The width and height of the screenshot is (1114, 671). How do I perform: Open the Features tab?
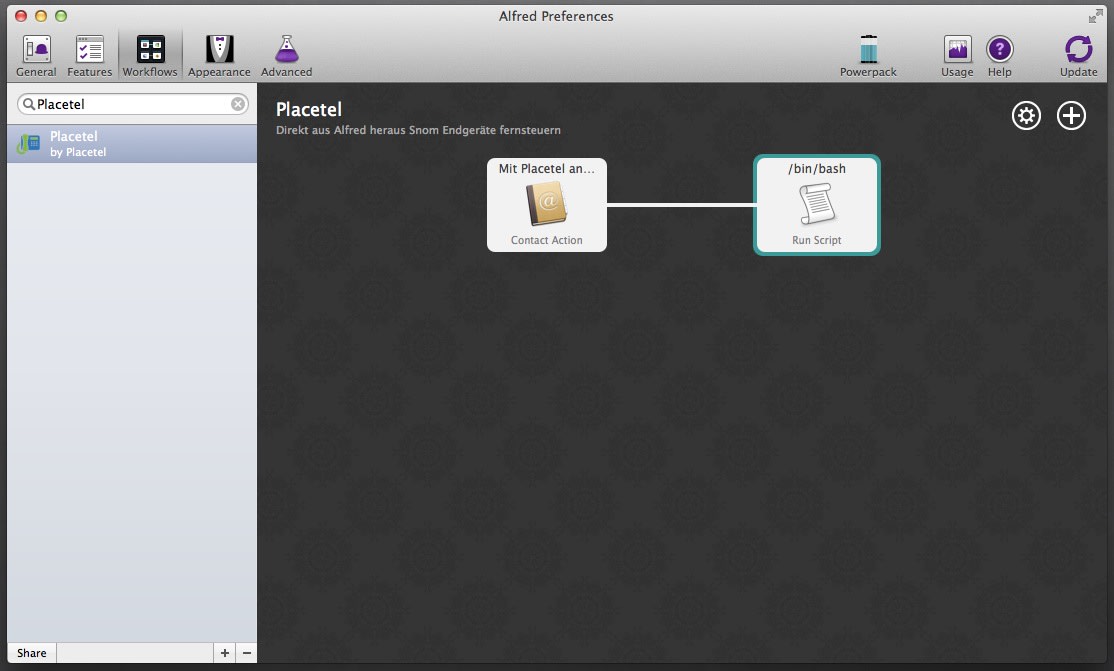pyautogui.click(x=90, y=55)
